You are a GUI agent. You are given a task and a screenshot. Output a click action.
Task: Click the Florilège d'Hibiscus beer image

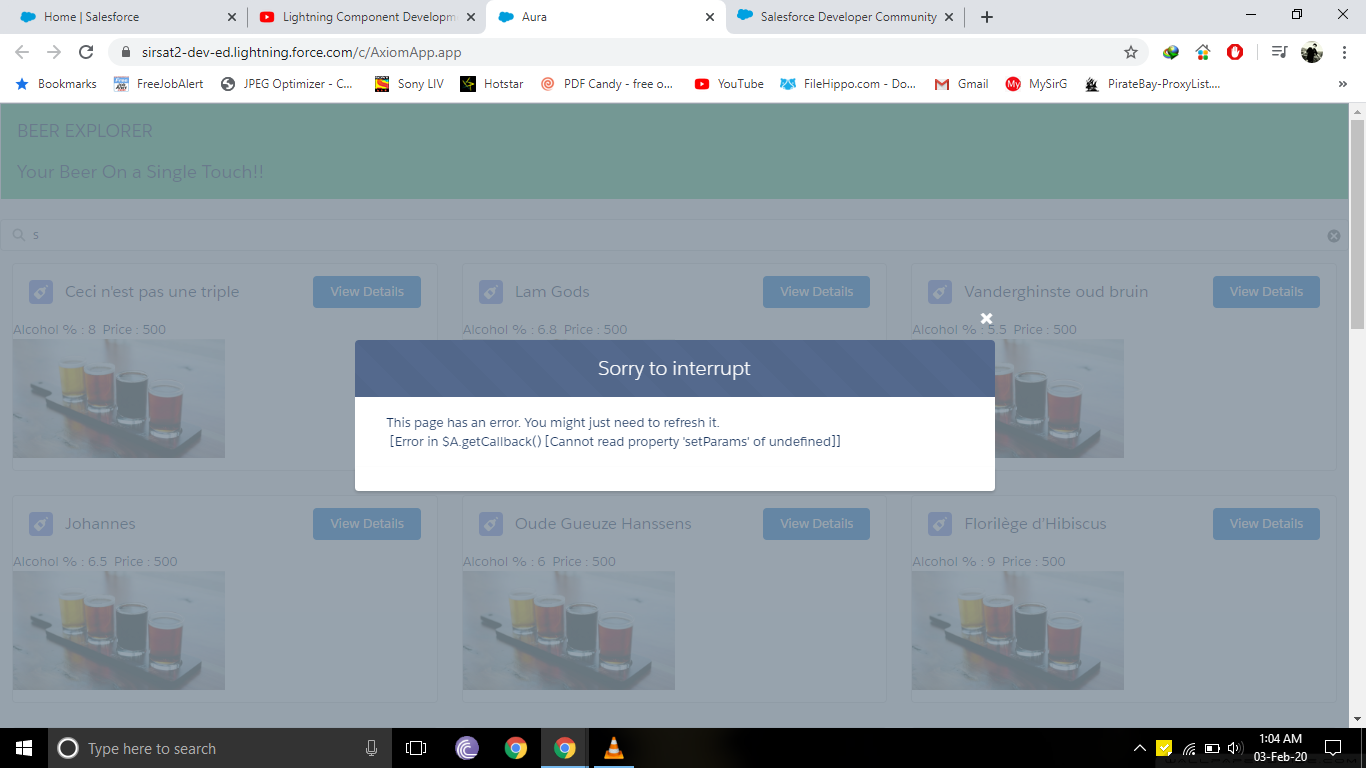point(1018,630)
